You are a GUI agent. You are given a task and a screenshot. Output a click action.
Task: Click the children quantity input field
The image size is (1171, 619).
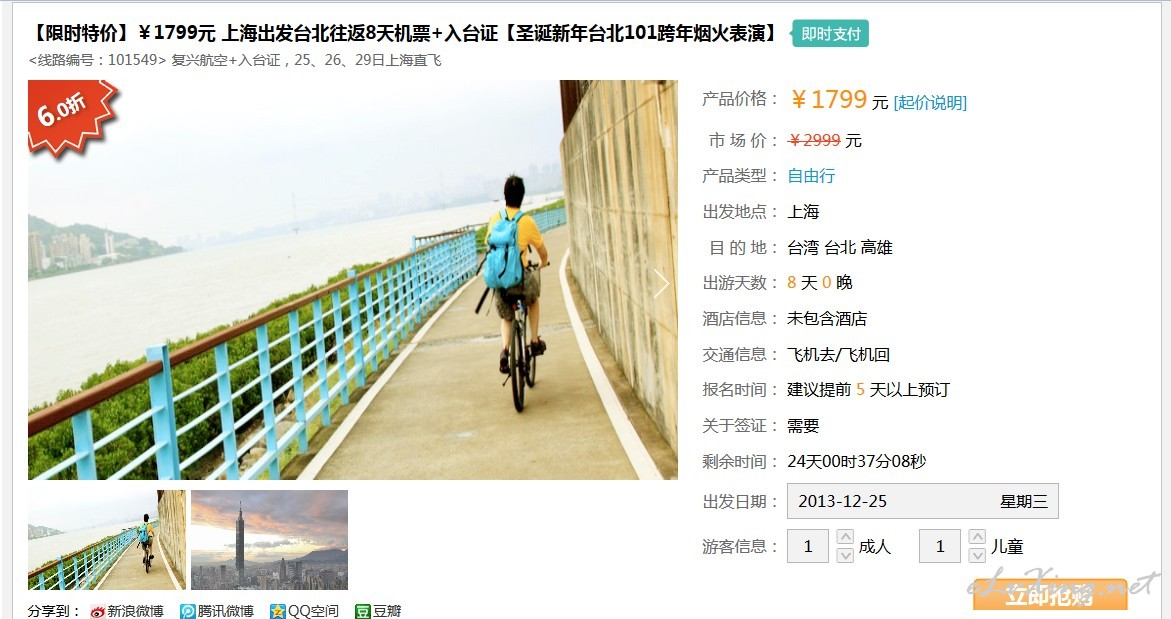pos(939,546)
